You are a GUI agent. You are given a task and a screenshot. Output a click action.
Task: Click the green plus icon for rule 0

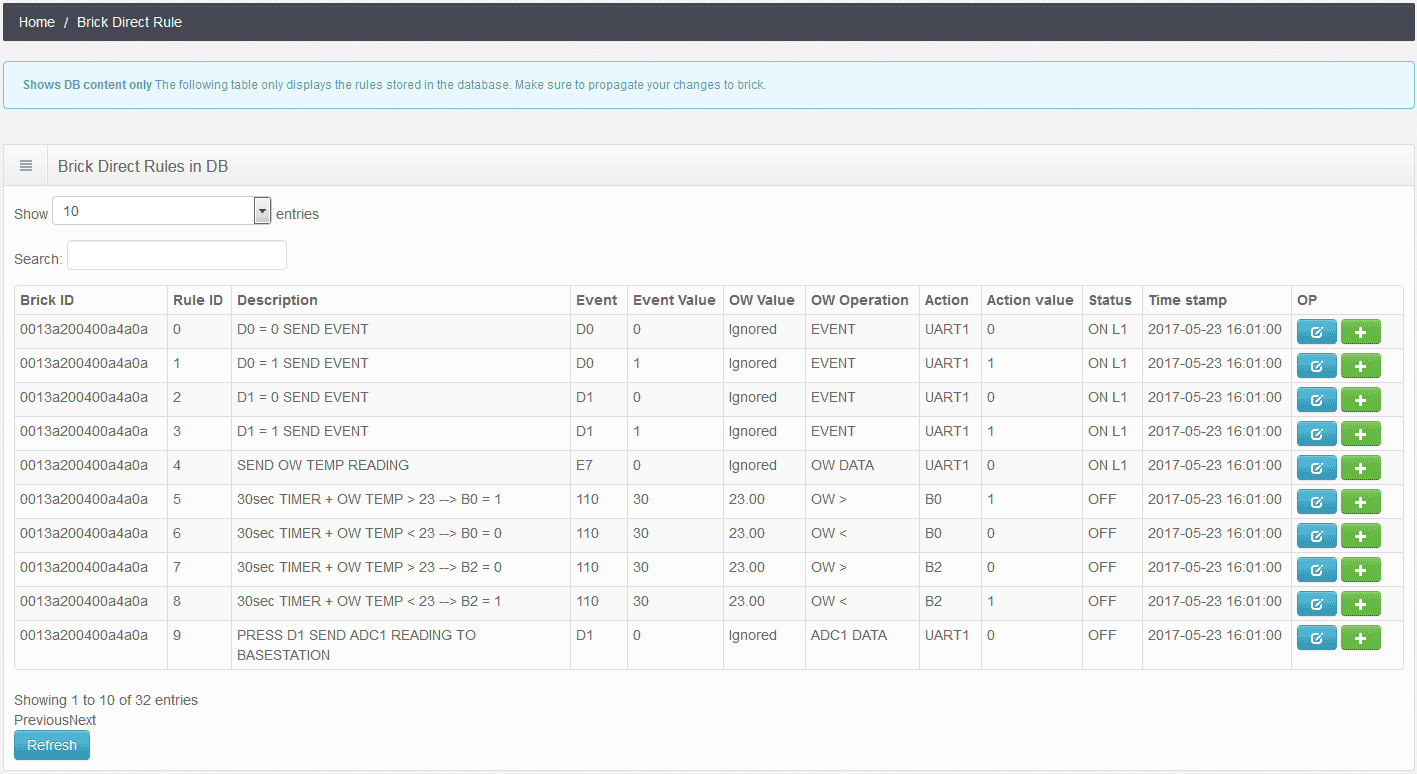[1360, 332]
